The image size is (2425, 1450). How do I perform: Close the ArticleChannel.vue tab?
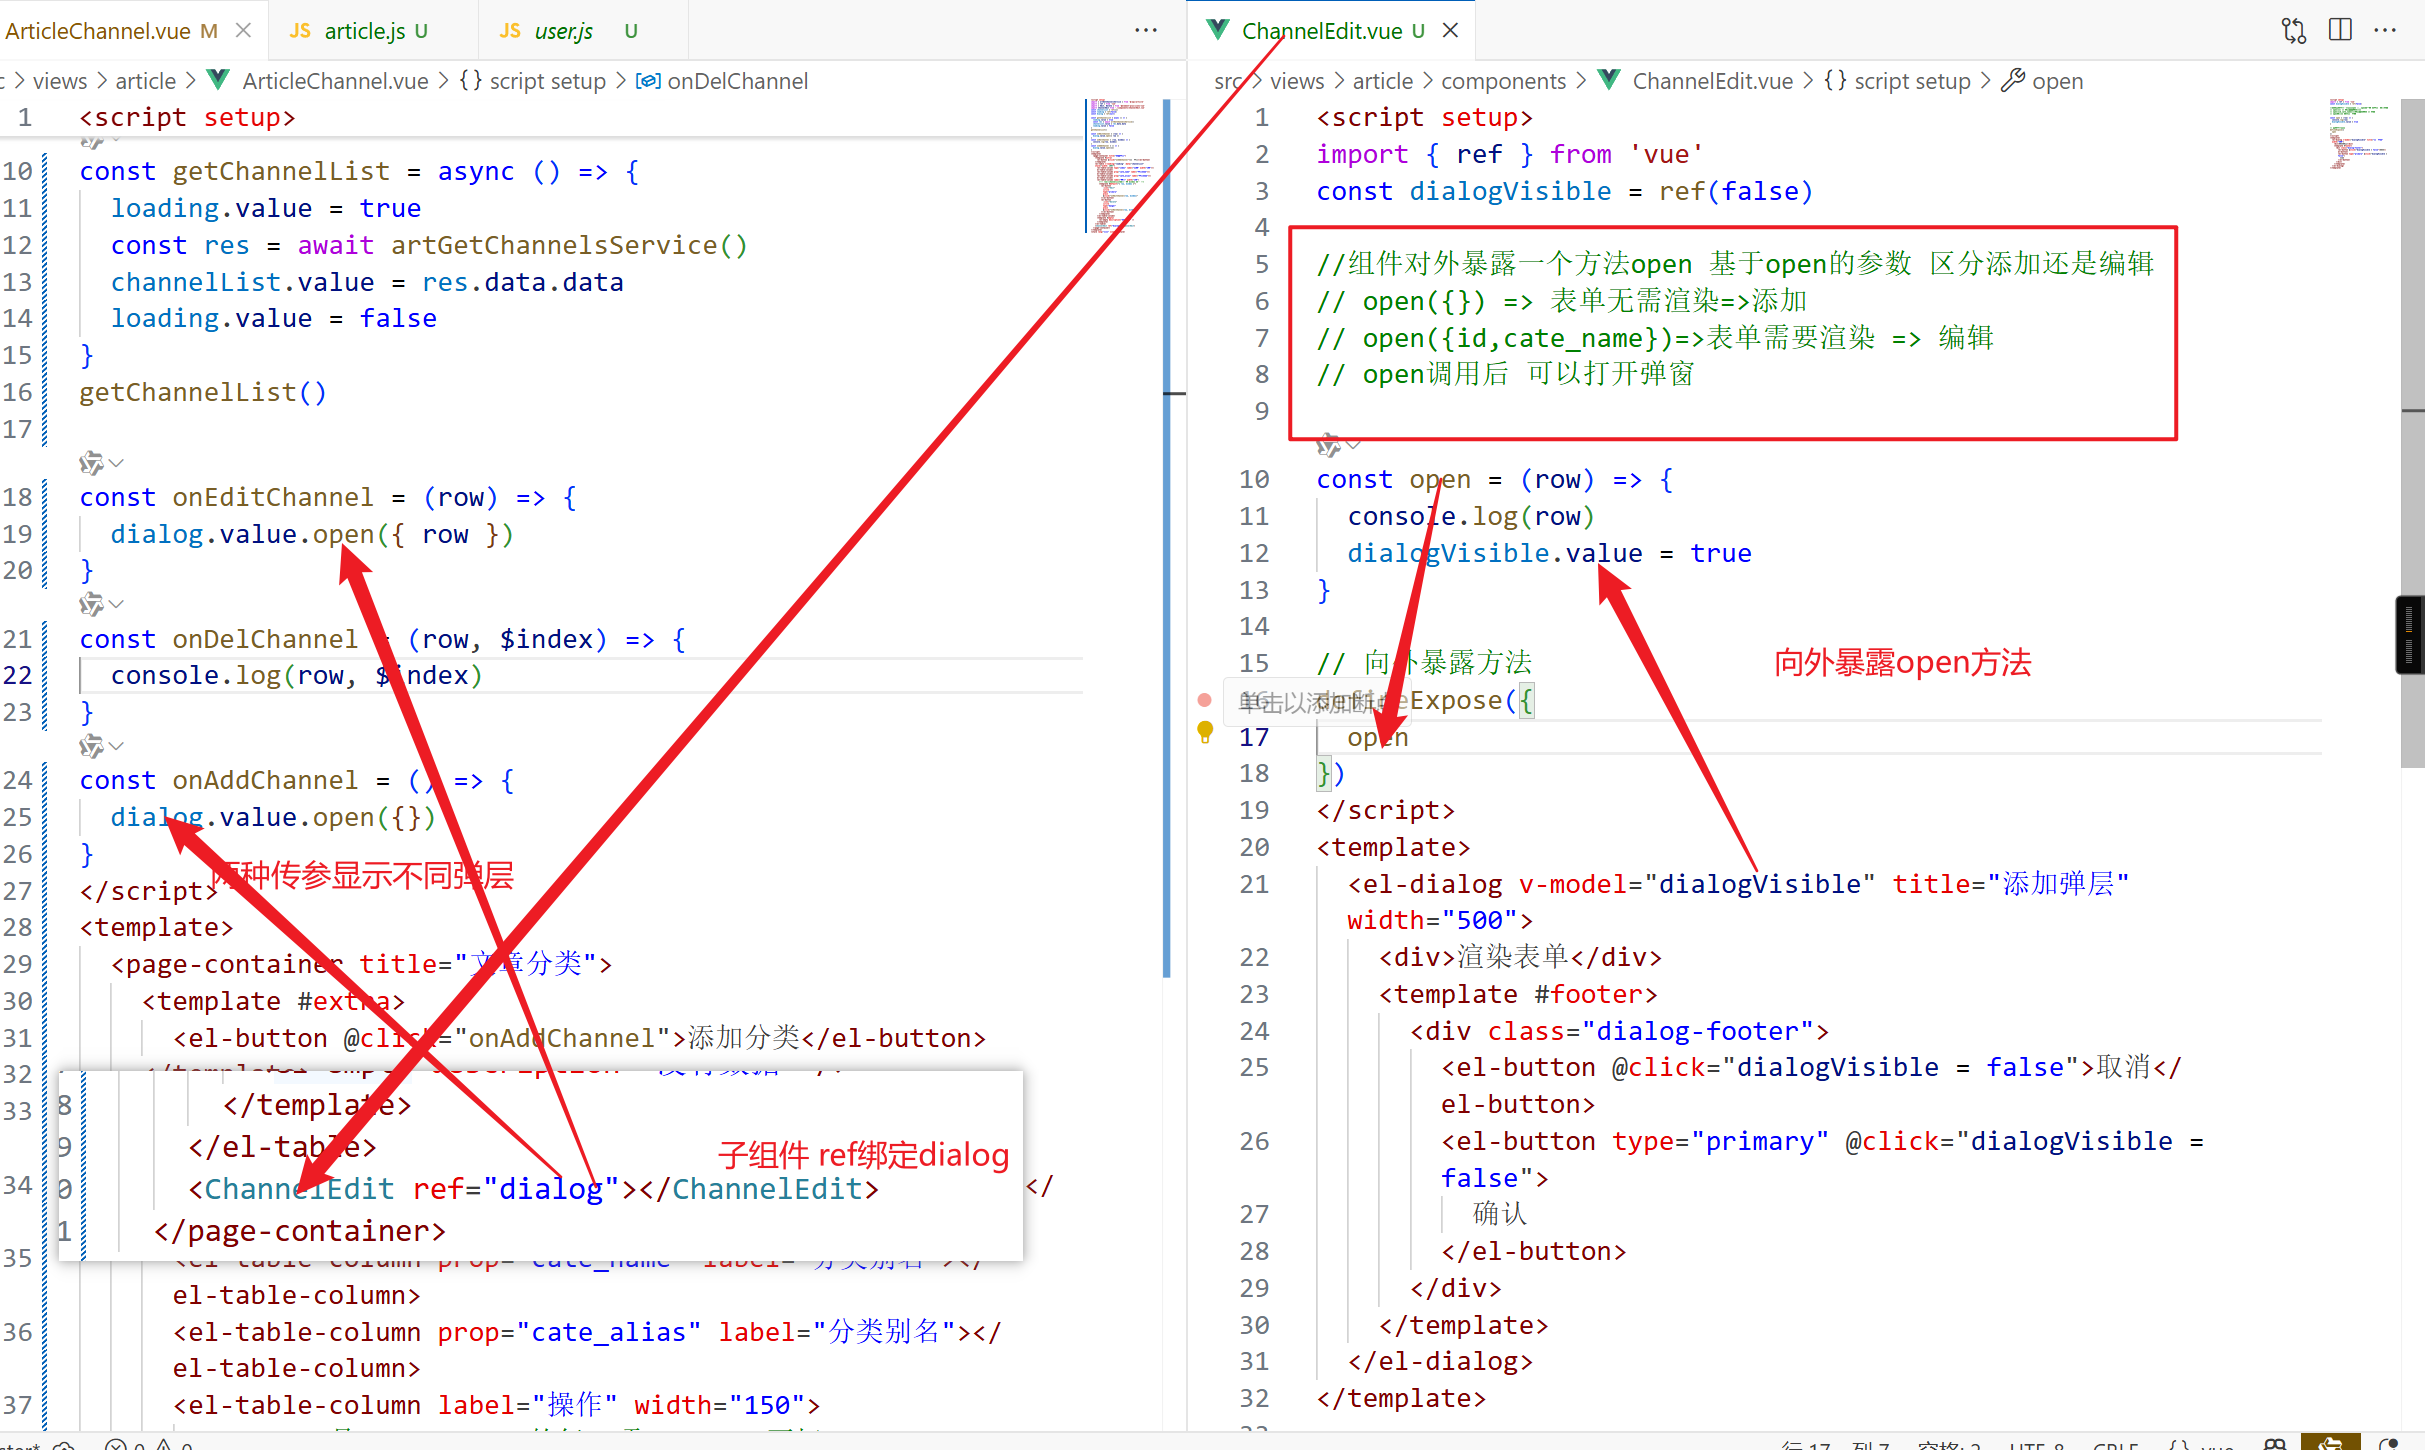click(x=243, y=31)
